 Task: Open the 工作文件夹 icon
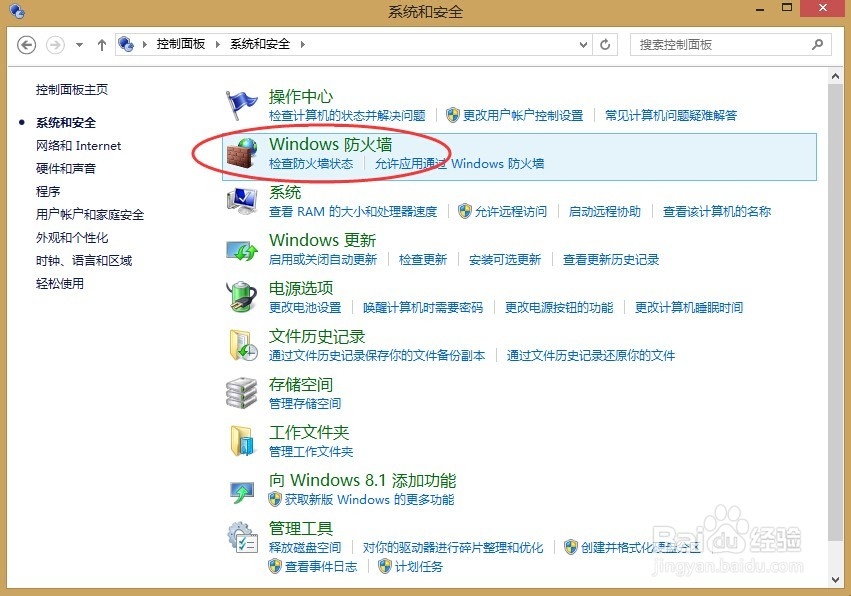242,440
